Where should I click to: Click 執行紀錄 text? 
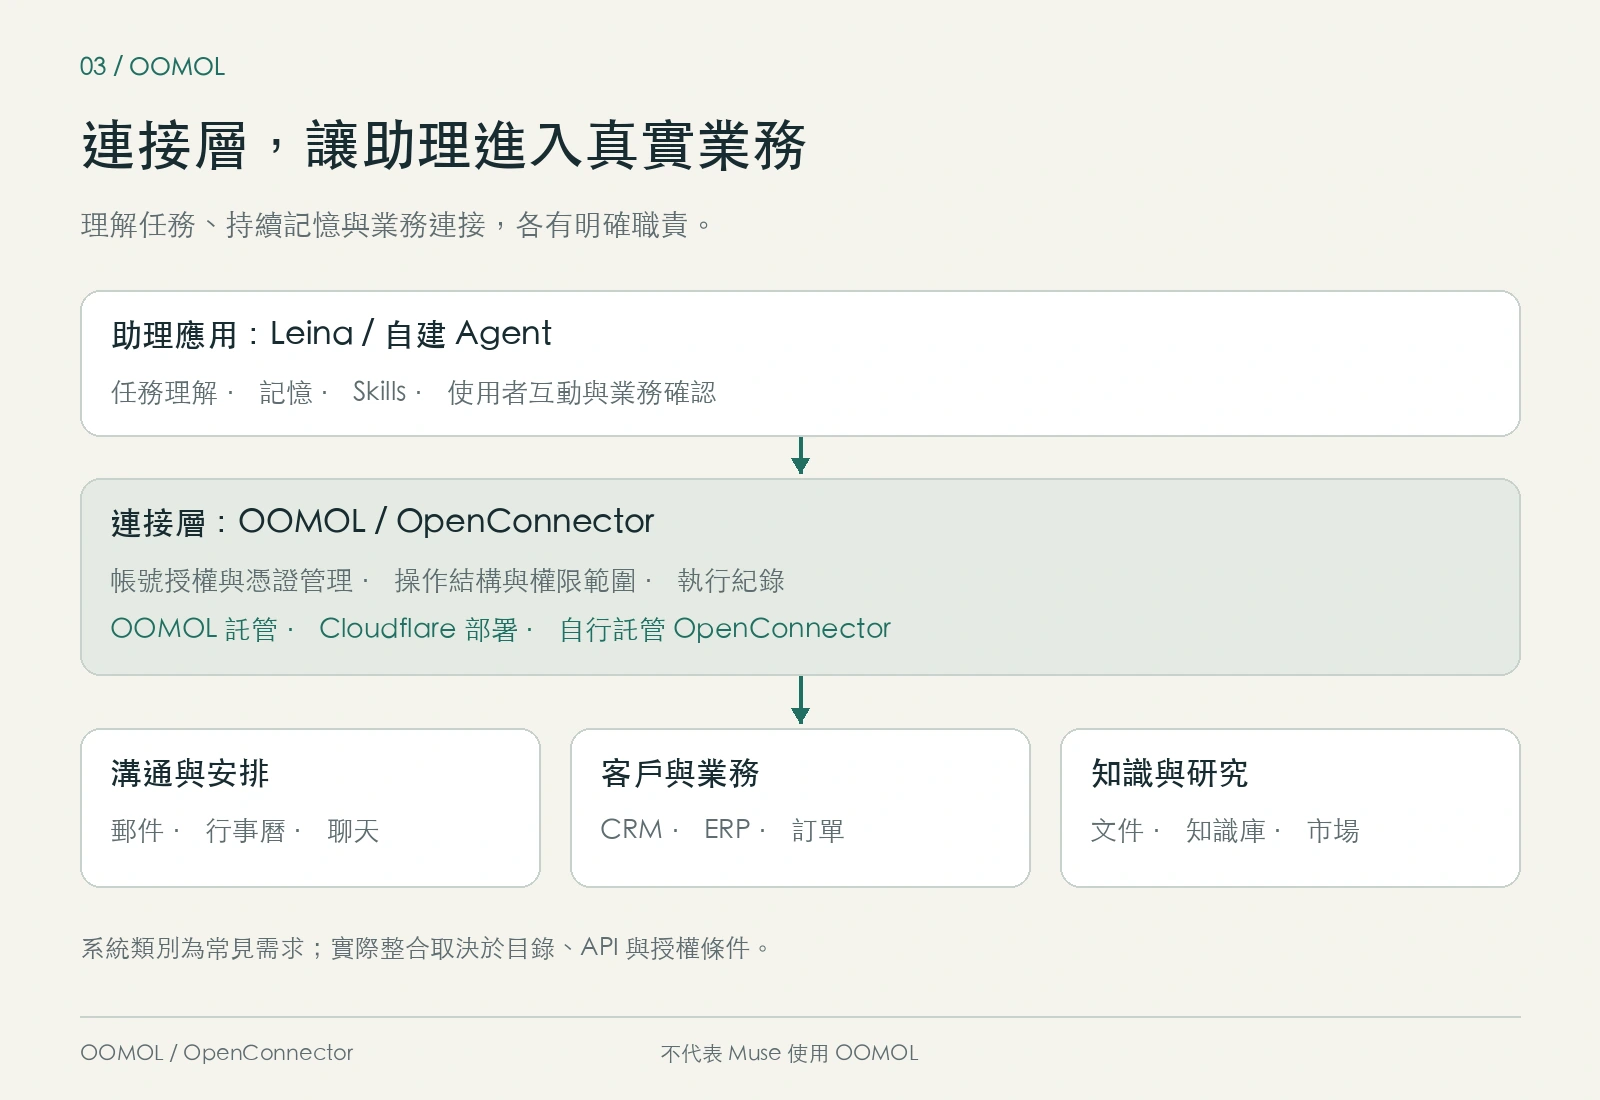pyautogui.click(x=731, y=580)
